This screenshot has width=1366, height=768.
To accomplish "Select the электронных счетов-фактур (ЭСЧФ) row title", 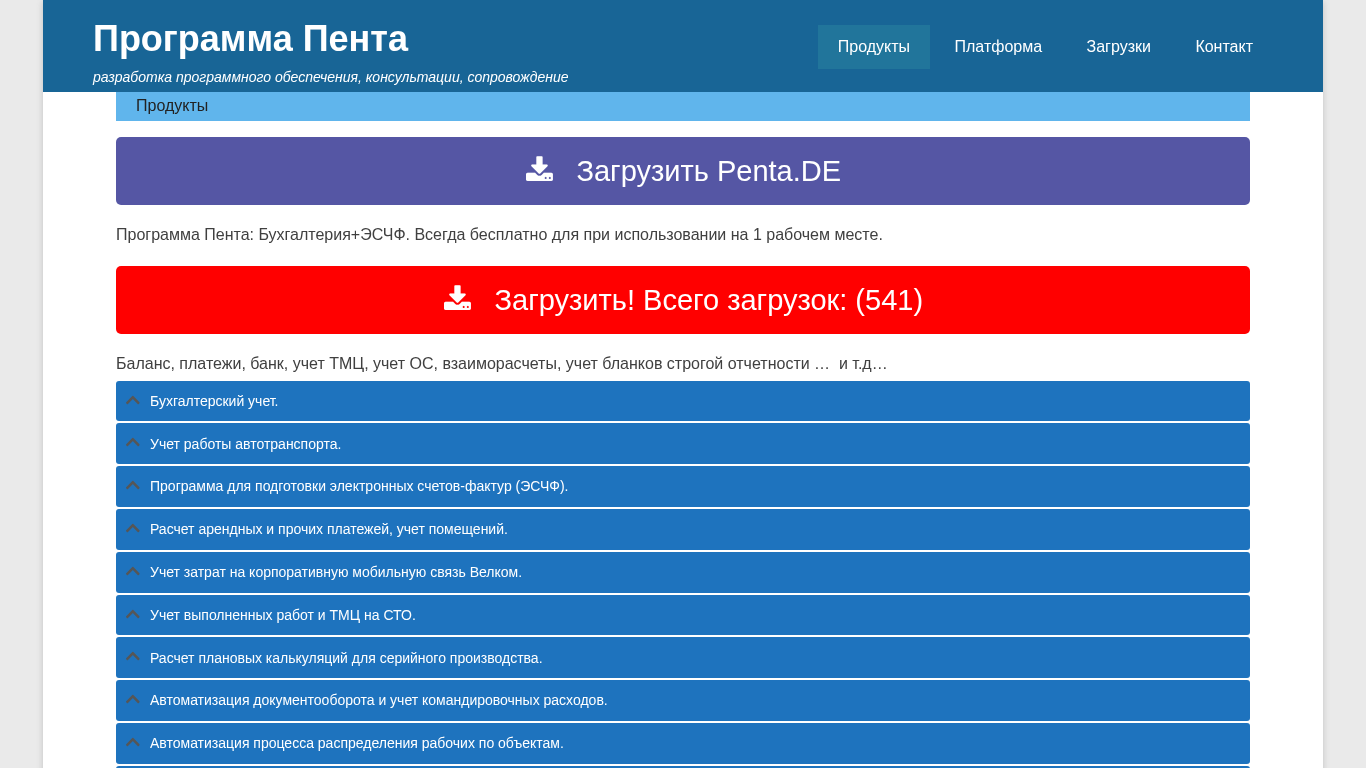I will click(x=359, y=486).
